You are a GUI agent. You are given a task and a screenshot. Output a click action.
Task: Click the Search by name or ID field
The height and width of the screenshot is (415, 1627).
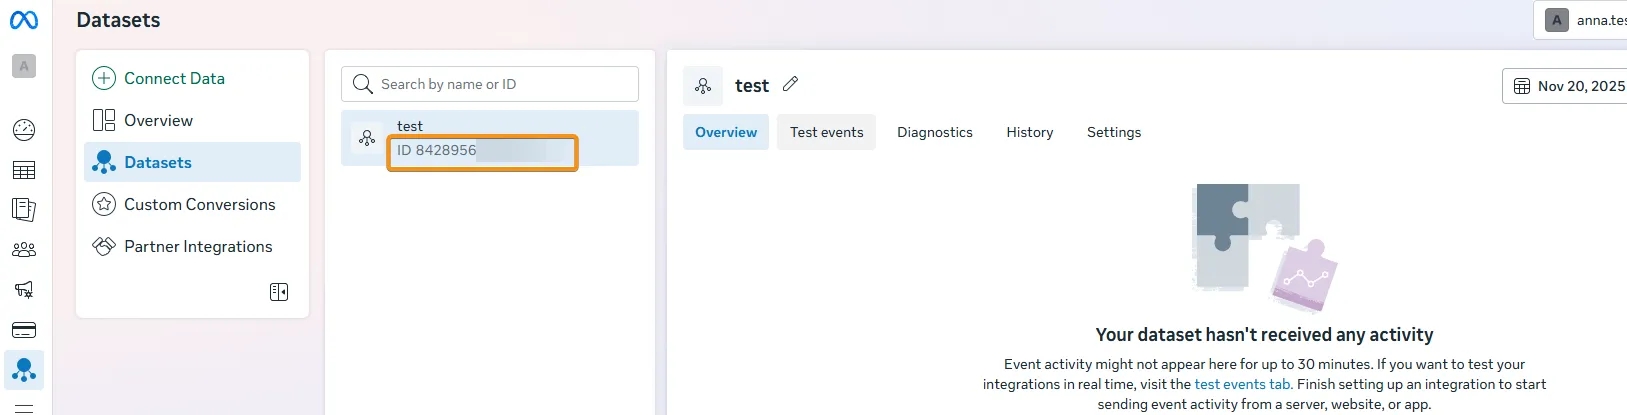click(x=490, y=84)
